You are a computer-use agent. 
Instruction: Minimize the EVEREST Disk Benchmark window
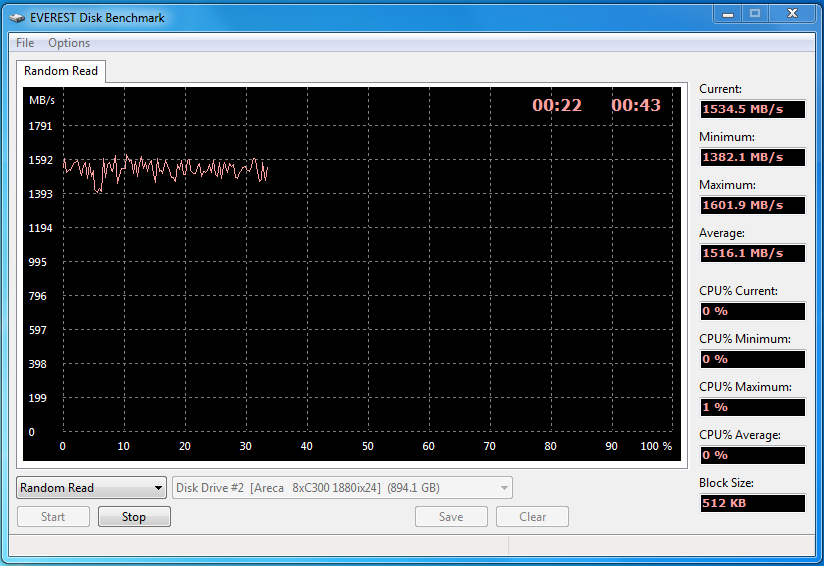tap(728, 14)
